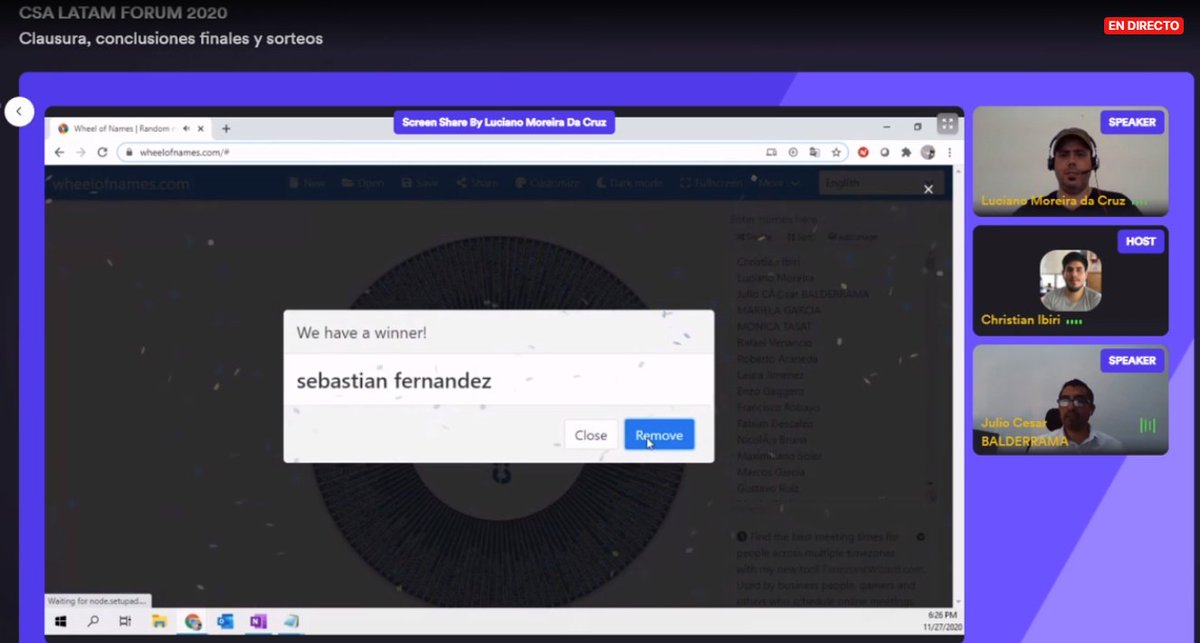
Task: Click the names list scrollbar
Action: coord(932,375)
